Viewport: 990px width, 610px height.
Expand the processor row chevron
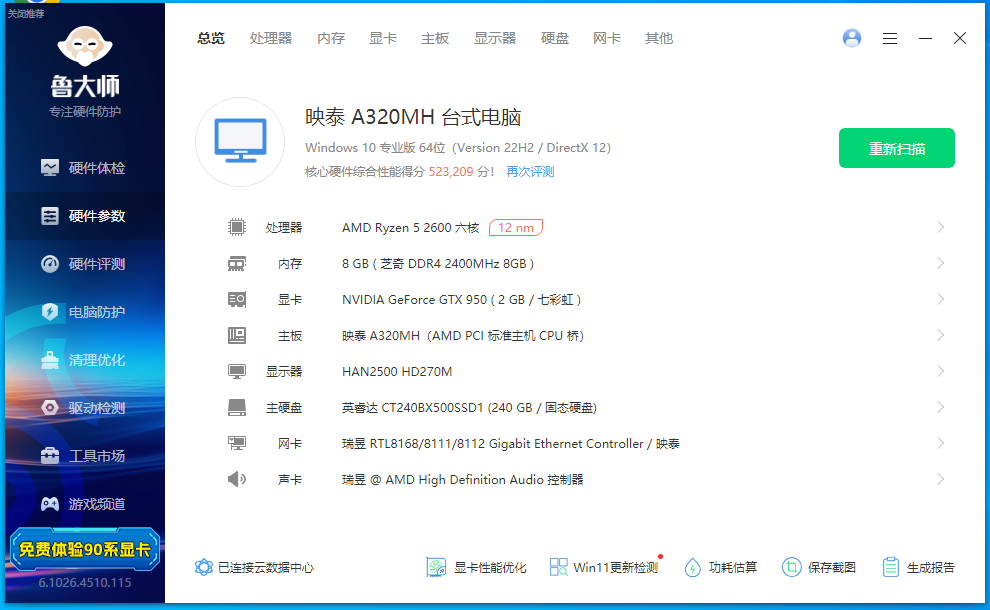point(940,227)
